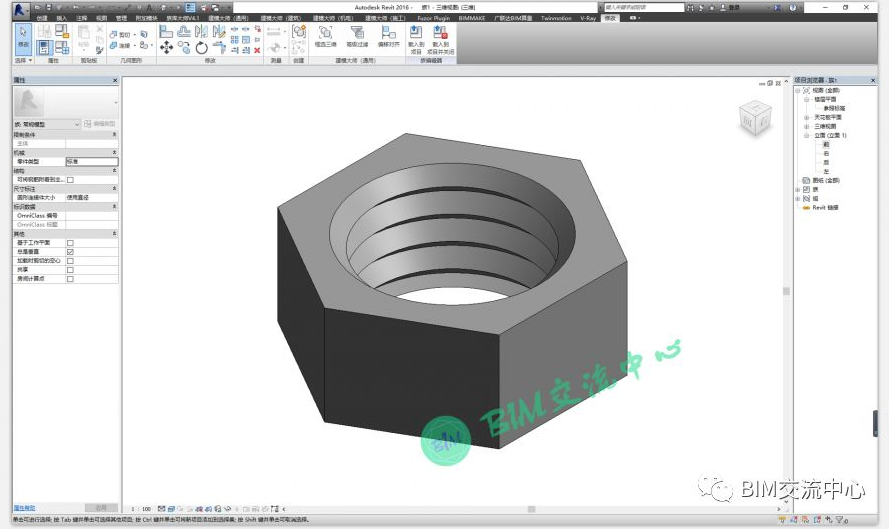The width and height of the screenshot is (889, 529).
Task: Expand the 三维视图 tree node
Action: click(806, 126)
